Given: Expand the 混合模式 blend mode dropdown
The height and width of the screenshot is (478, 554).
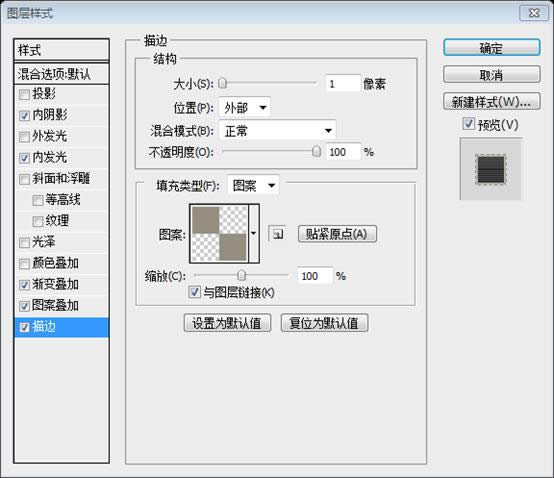Looking at the screenshot, I should [277, 131].
